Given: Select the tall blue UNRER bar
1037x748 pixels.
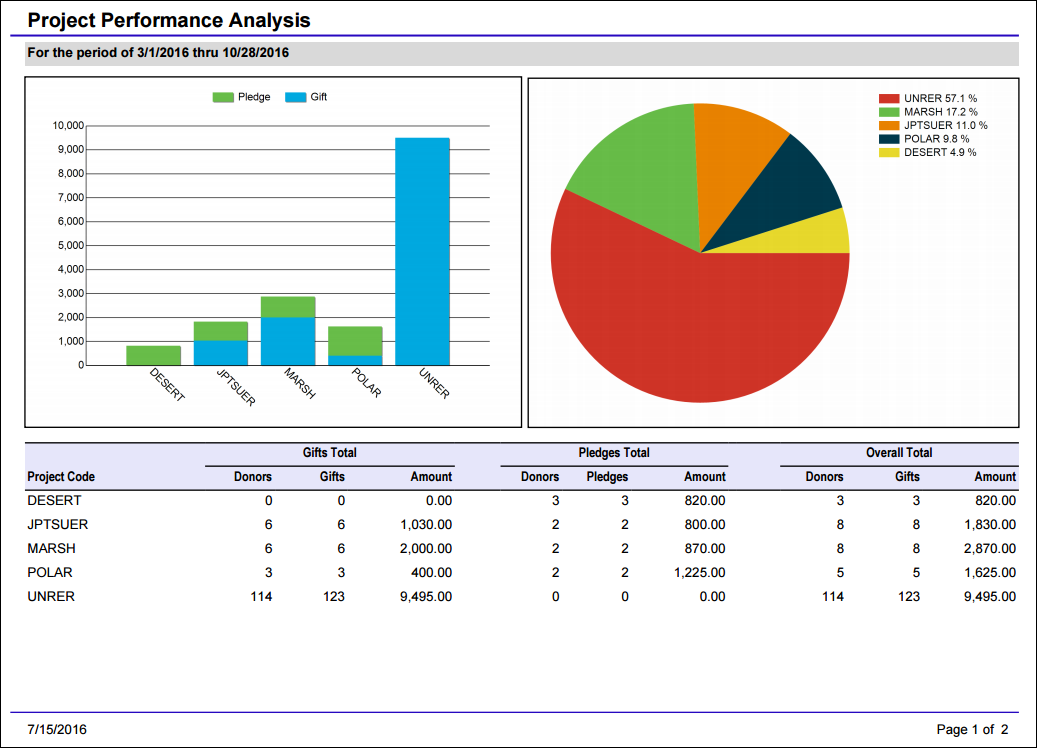Looking at the screenshot, I should (423, 251).
